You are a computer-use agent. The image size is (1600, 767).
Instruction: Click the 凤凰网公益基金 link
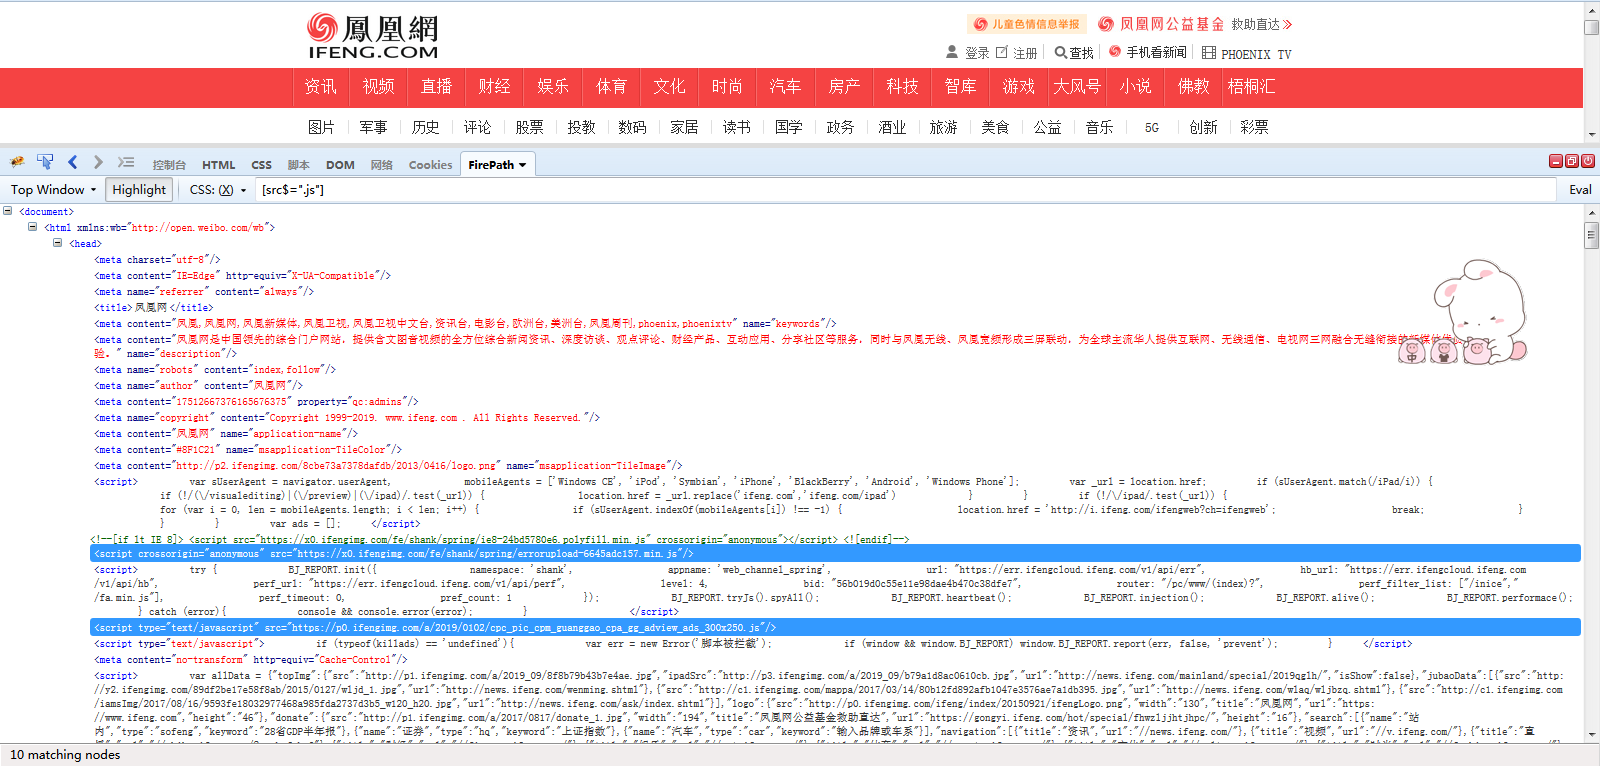[x=1161, y=24]
